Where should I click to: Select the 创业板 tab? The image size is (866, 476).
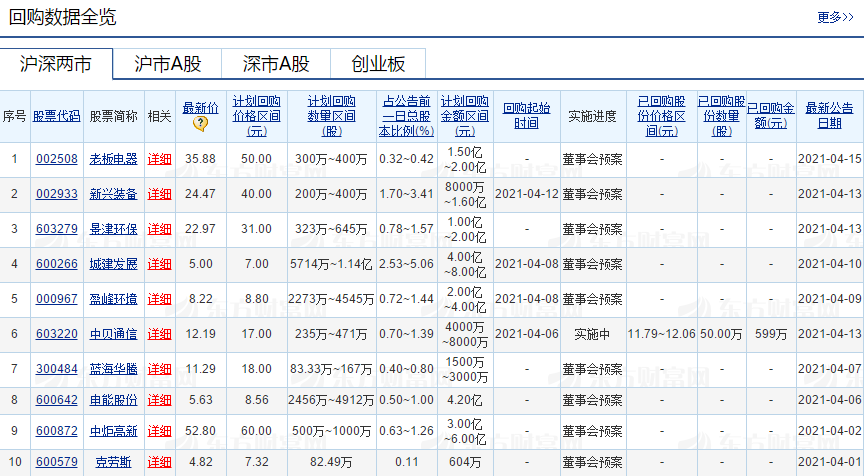378,64
